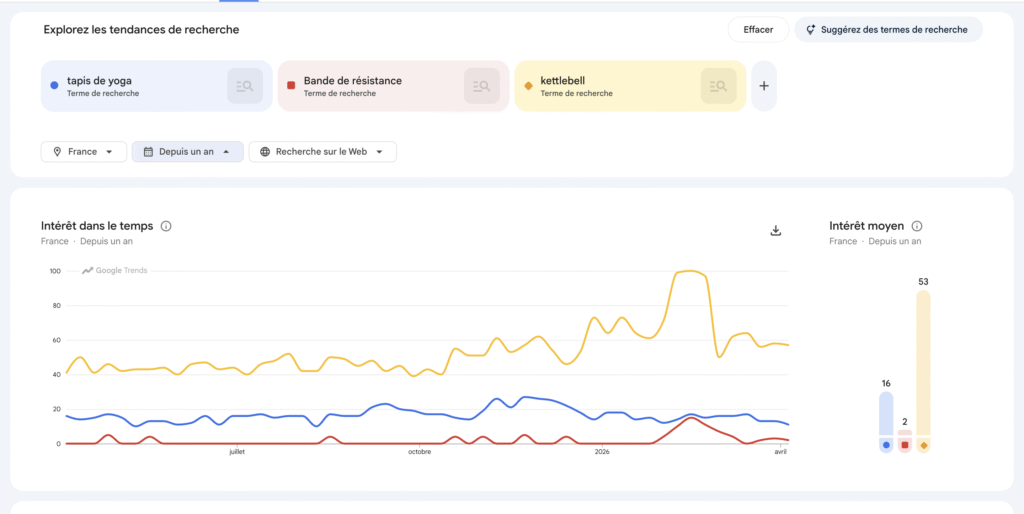Screen dimensions: 1024x514
Task: Click Suggérez des termes de recherche
Action: click(887, 30)
